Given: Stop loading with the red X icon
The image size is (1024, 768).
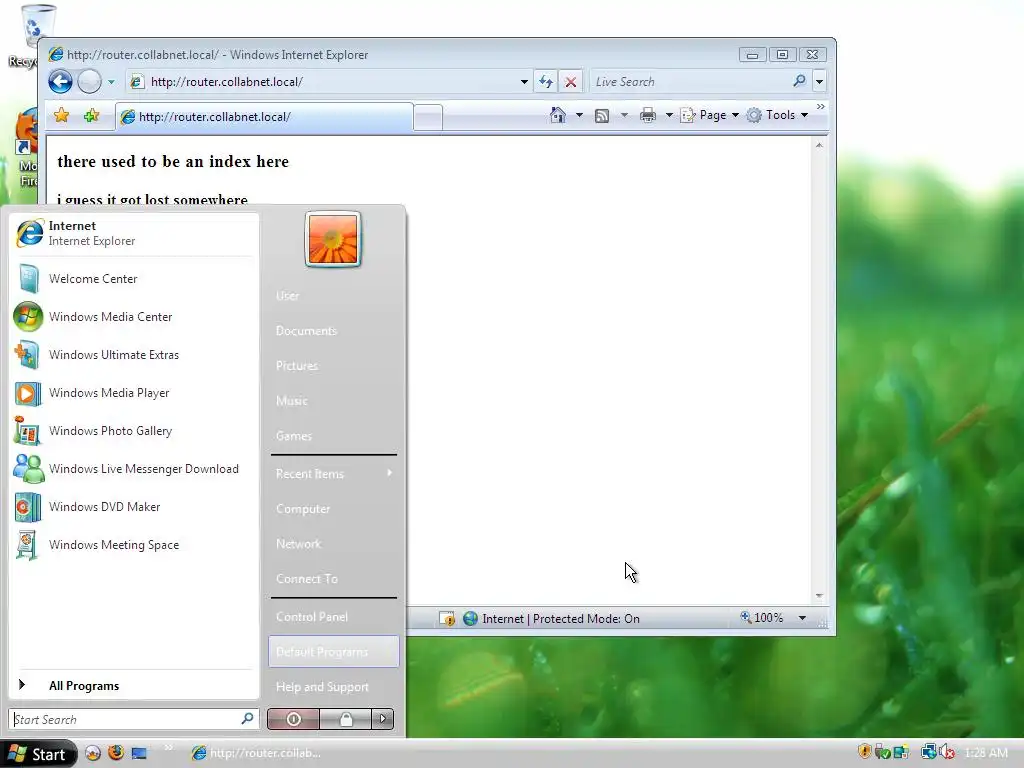Looking at the screenshot, I should [570, 82].
